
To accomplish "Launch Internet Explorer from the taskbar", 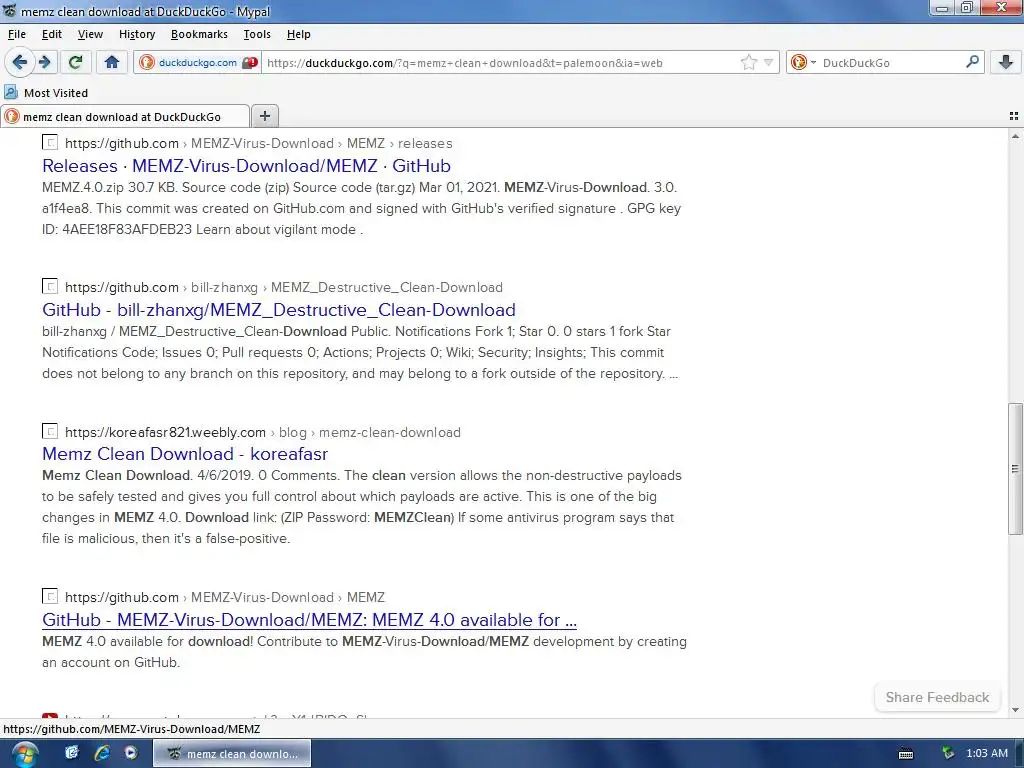I will 102,753.
